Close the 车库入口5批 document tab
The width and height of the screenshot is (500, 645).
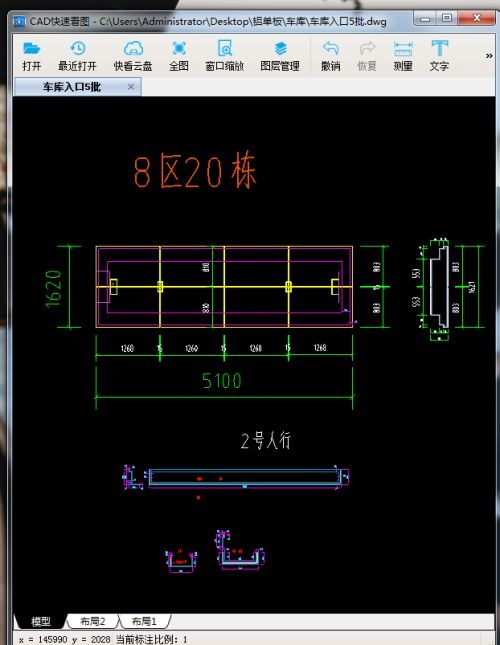pyautogui.click(x=131, y=87)
